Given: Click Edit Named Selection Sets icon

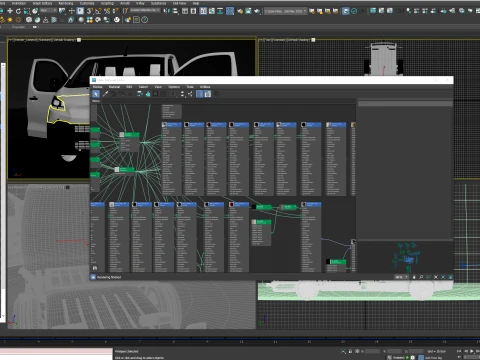Looking at the screenshot, I should coord(125,11).
